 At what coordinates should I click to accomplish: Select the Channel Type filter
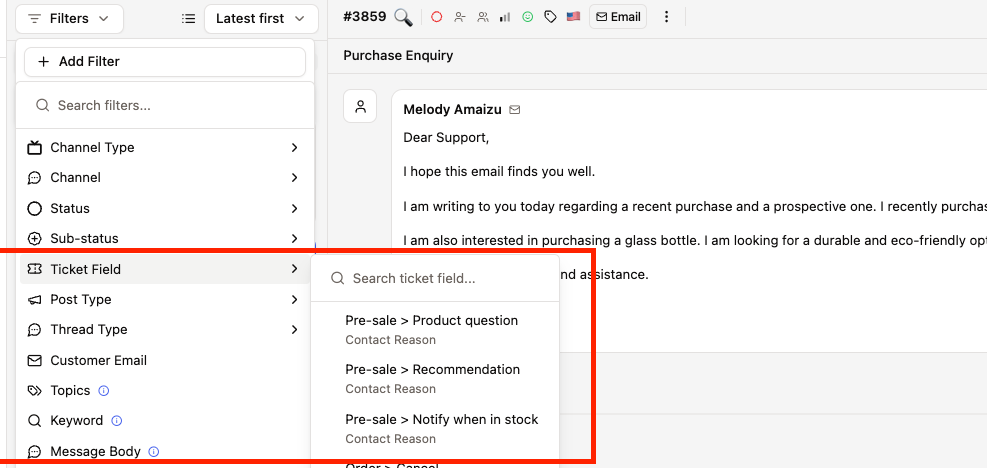165,147
